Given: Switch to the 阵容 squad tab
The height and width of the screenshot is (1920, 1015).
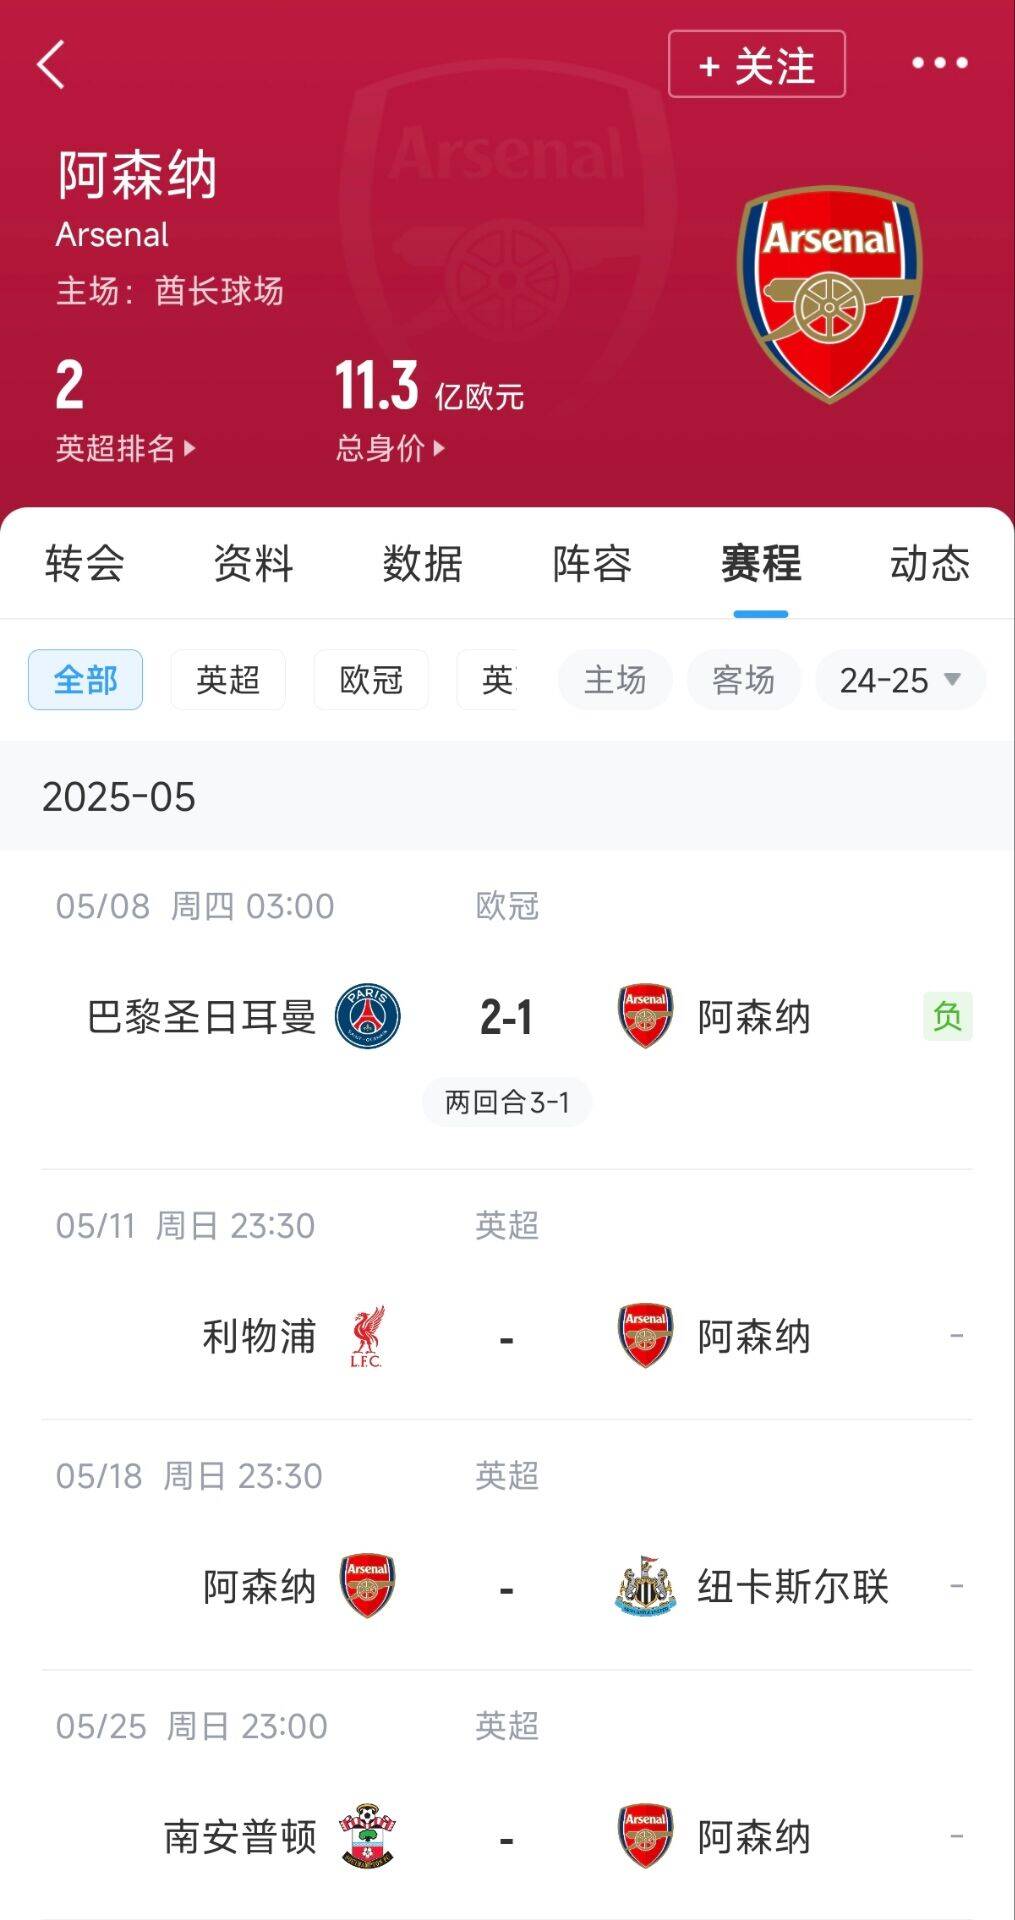Looking at the screenshot, I should click(x=592, y=564).
